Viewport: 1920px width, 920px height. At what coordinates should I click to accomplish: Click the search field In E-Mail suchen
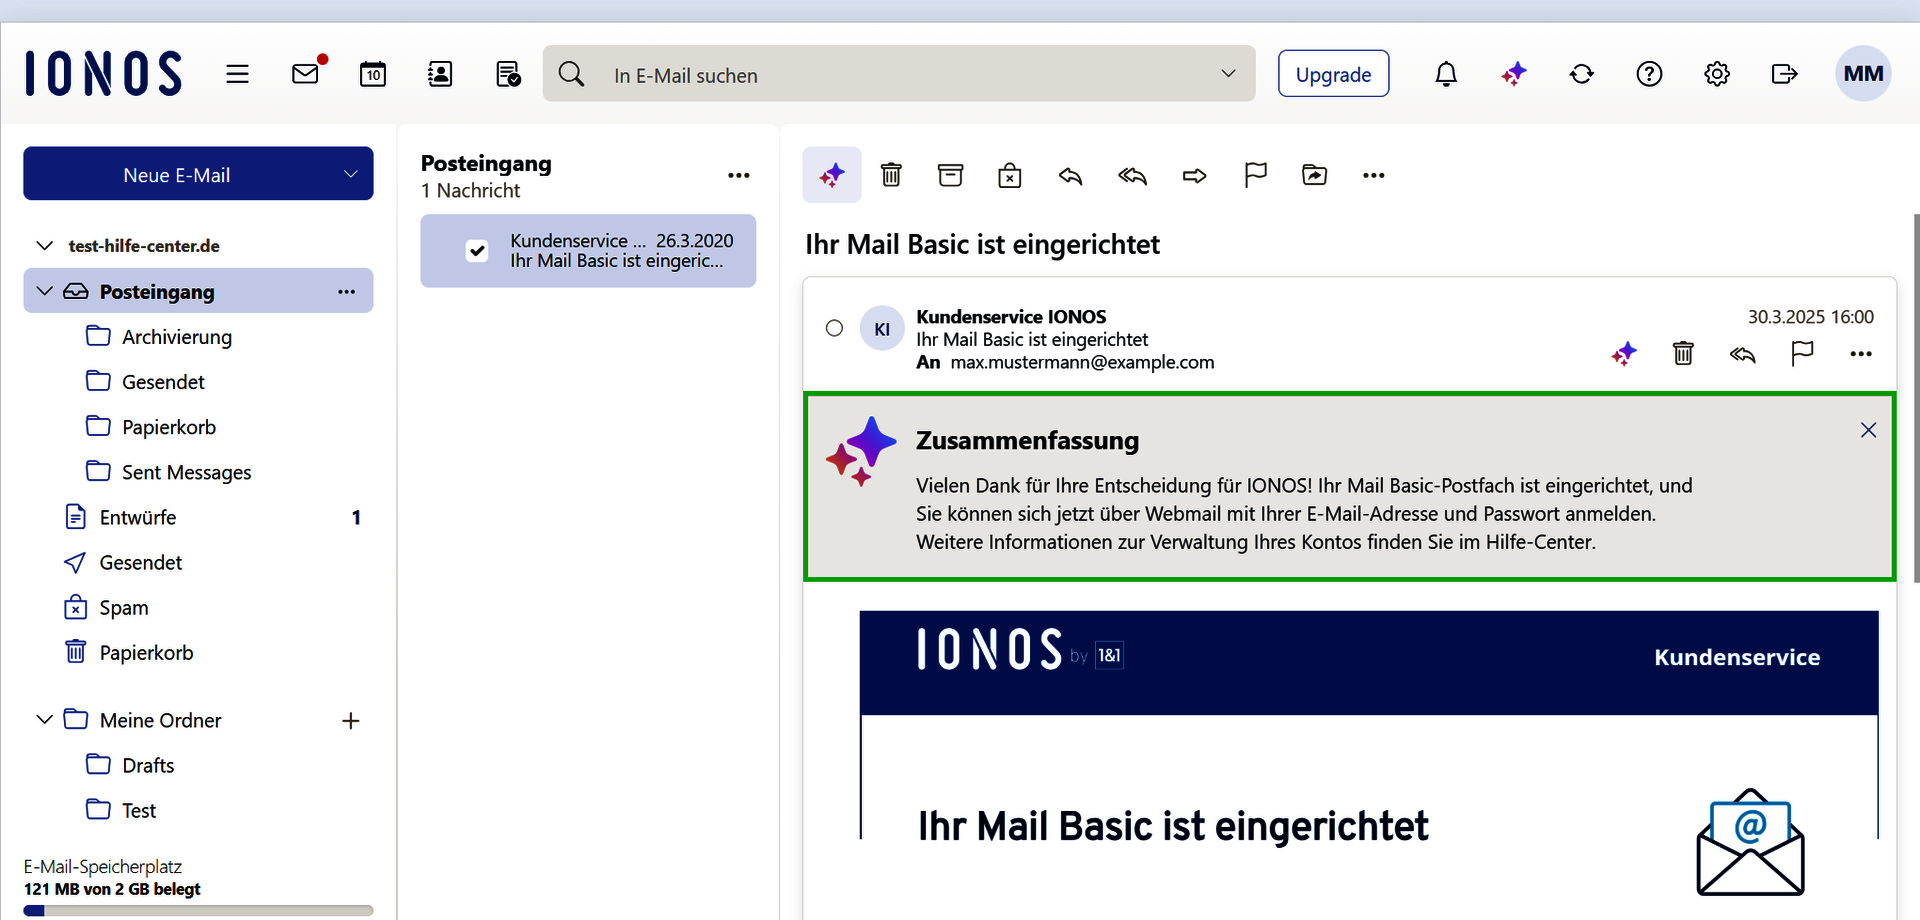tap(900, 75)
